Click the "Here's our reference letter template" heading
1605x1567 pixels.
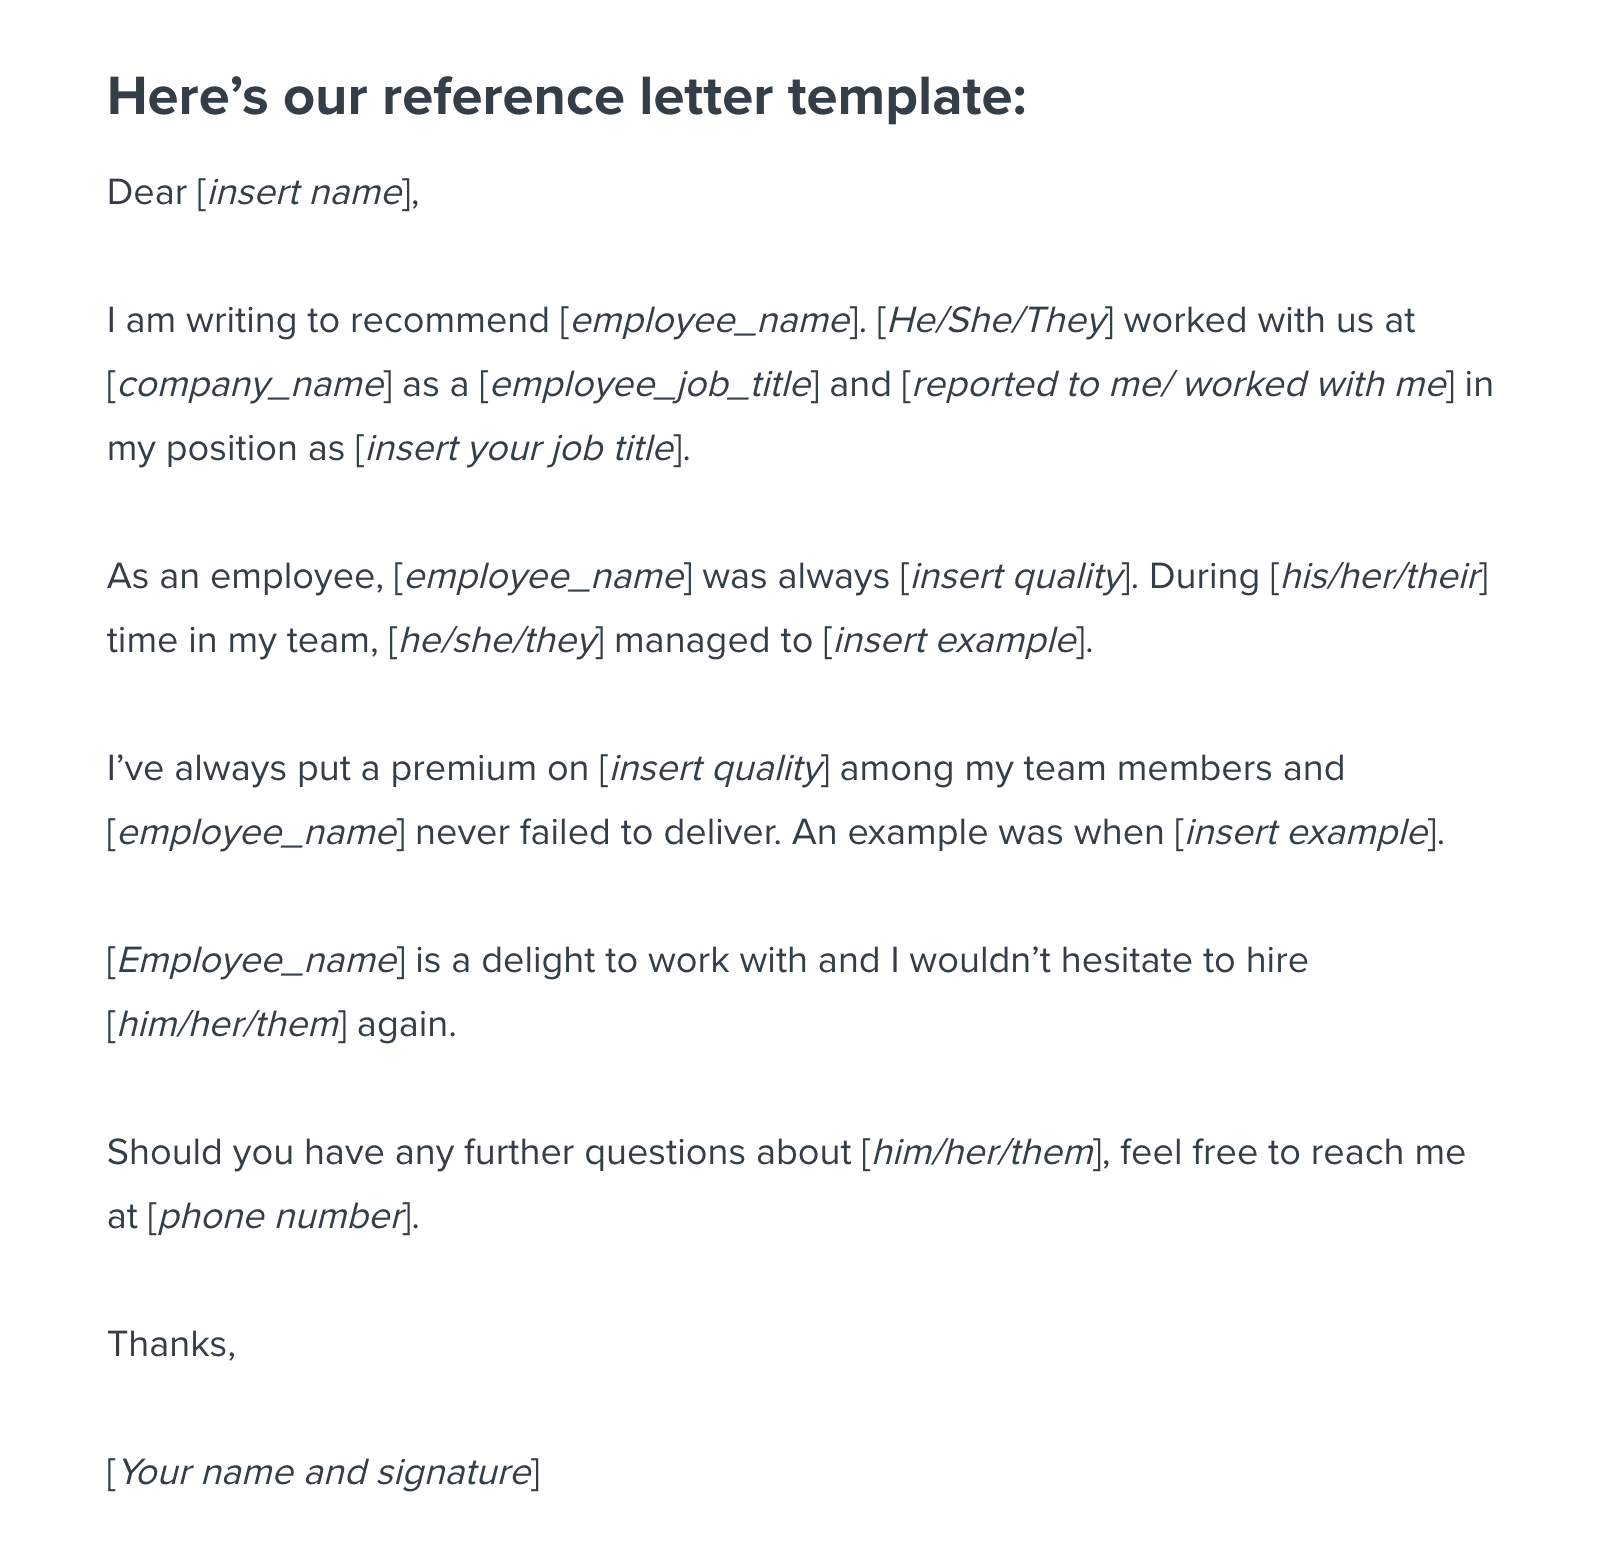(x=566, y=97)
